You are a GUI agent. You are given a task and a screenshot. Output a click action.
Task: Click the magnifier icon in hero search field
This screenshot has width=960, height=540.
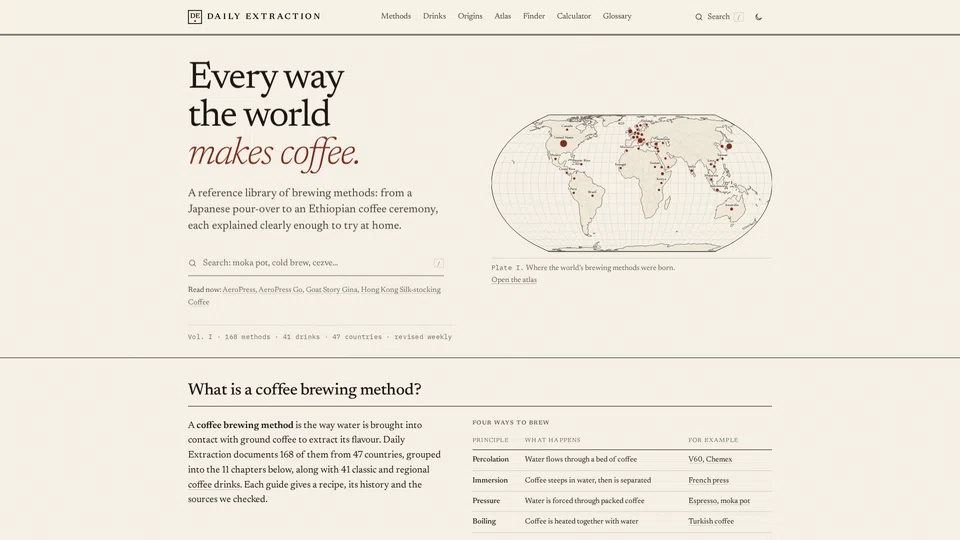click(192, 263)
